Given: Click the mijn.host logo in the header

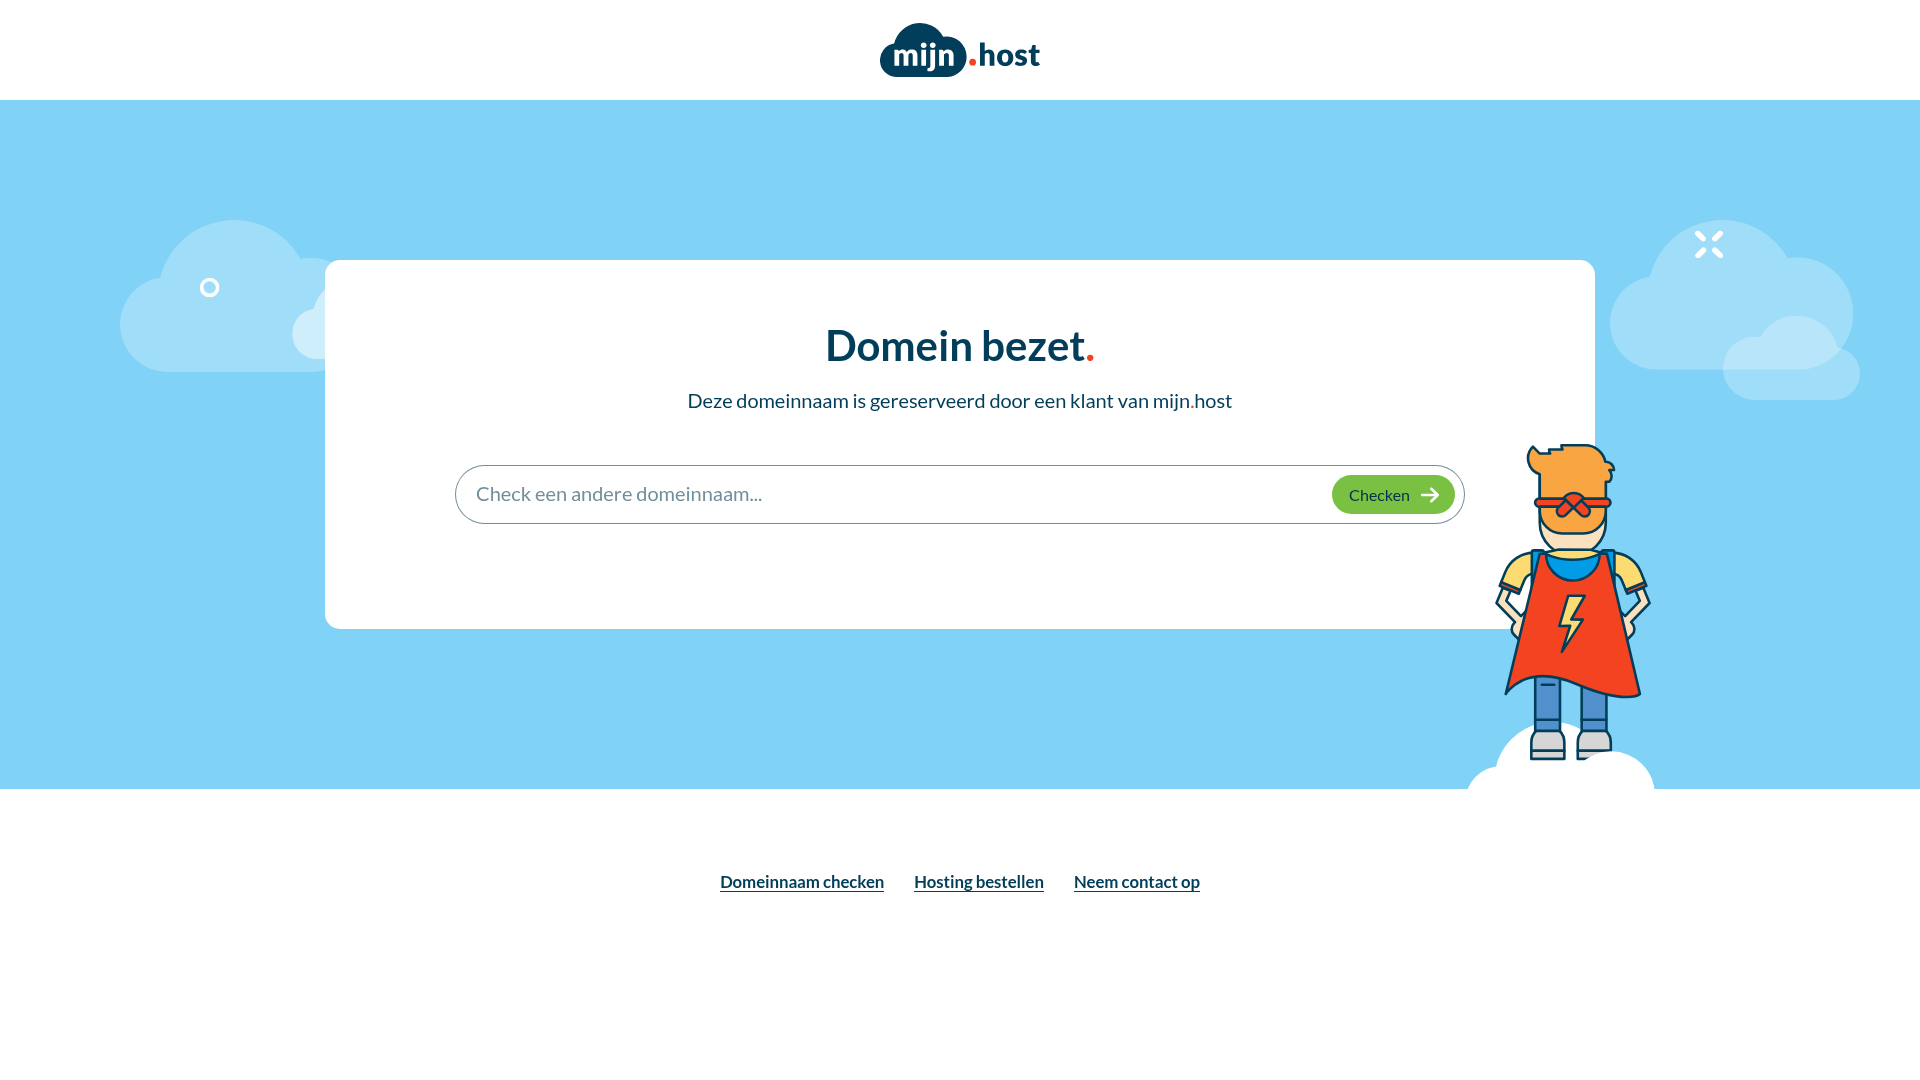Looking at the screenshot, I should pyautogui.click(x=960, y=50).
